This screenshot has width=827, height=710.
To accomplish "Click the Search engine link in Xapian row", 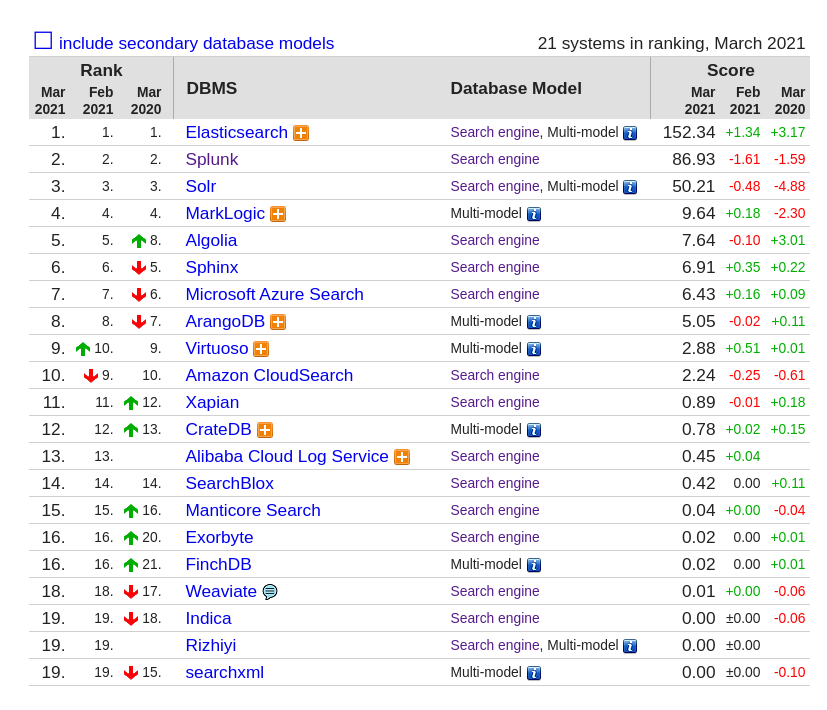I will 495,402.
